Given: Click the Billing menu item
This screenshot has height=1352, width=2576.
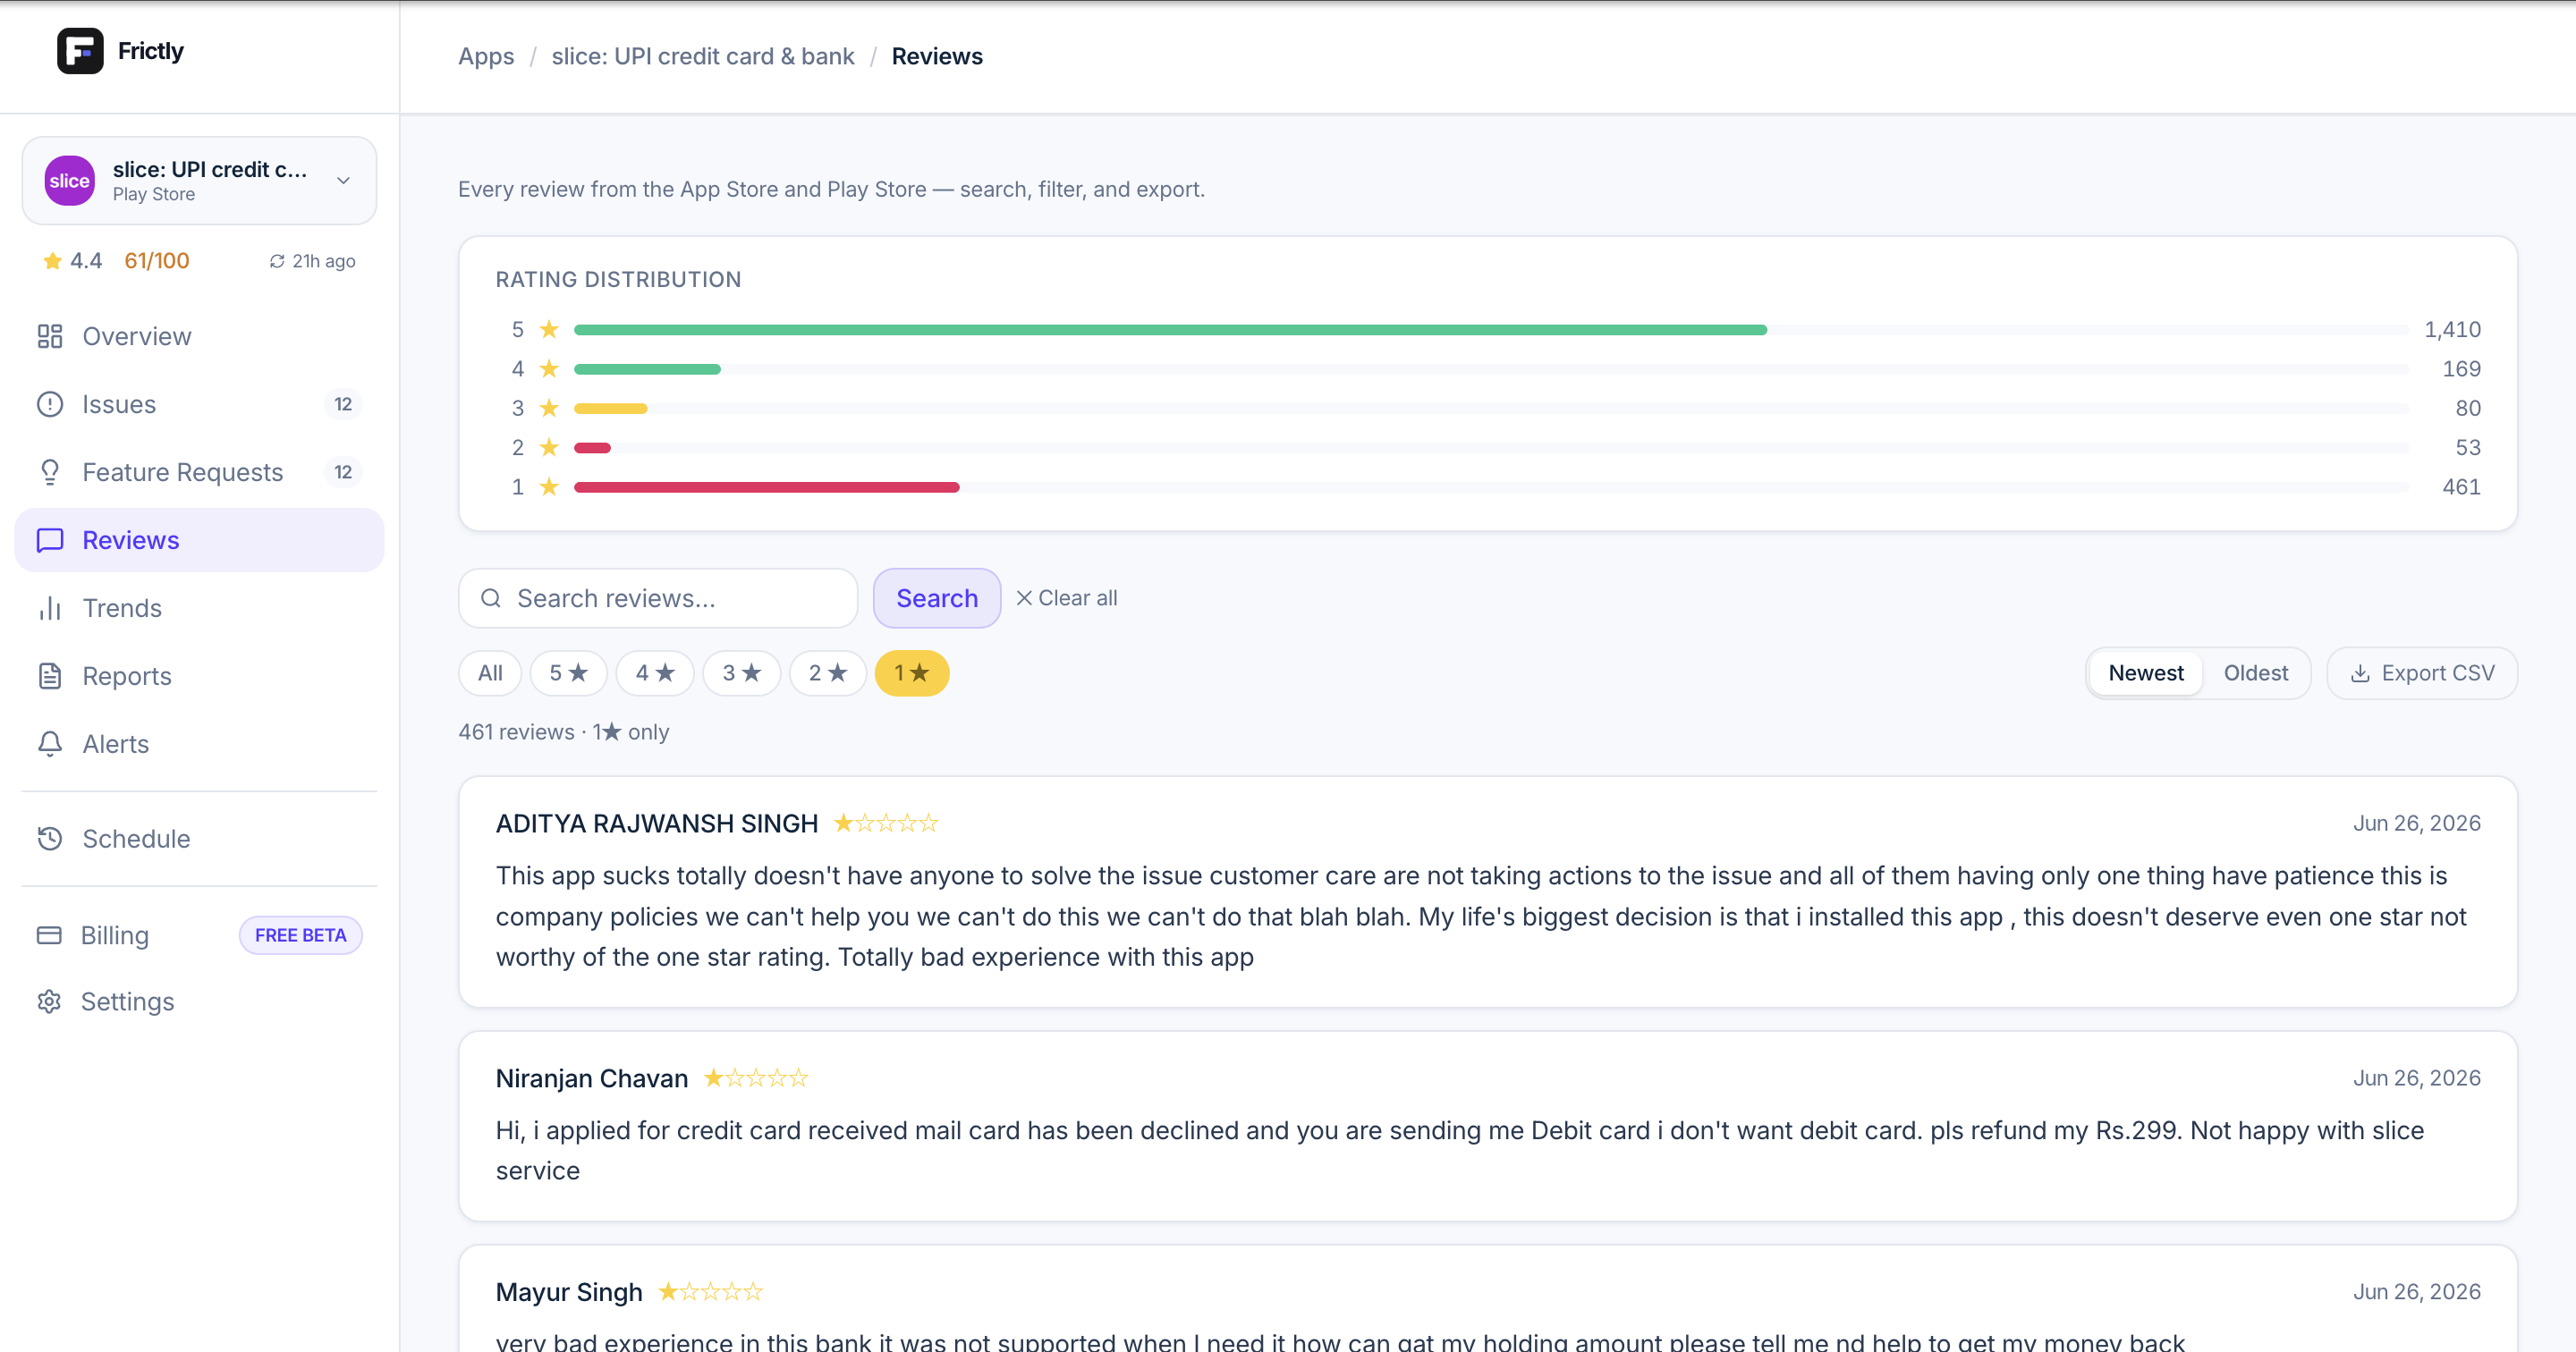Looking at the screenshot, I should [x=199, y=935].
